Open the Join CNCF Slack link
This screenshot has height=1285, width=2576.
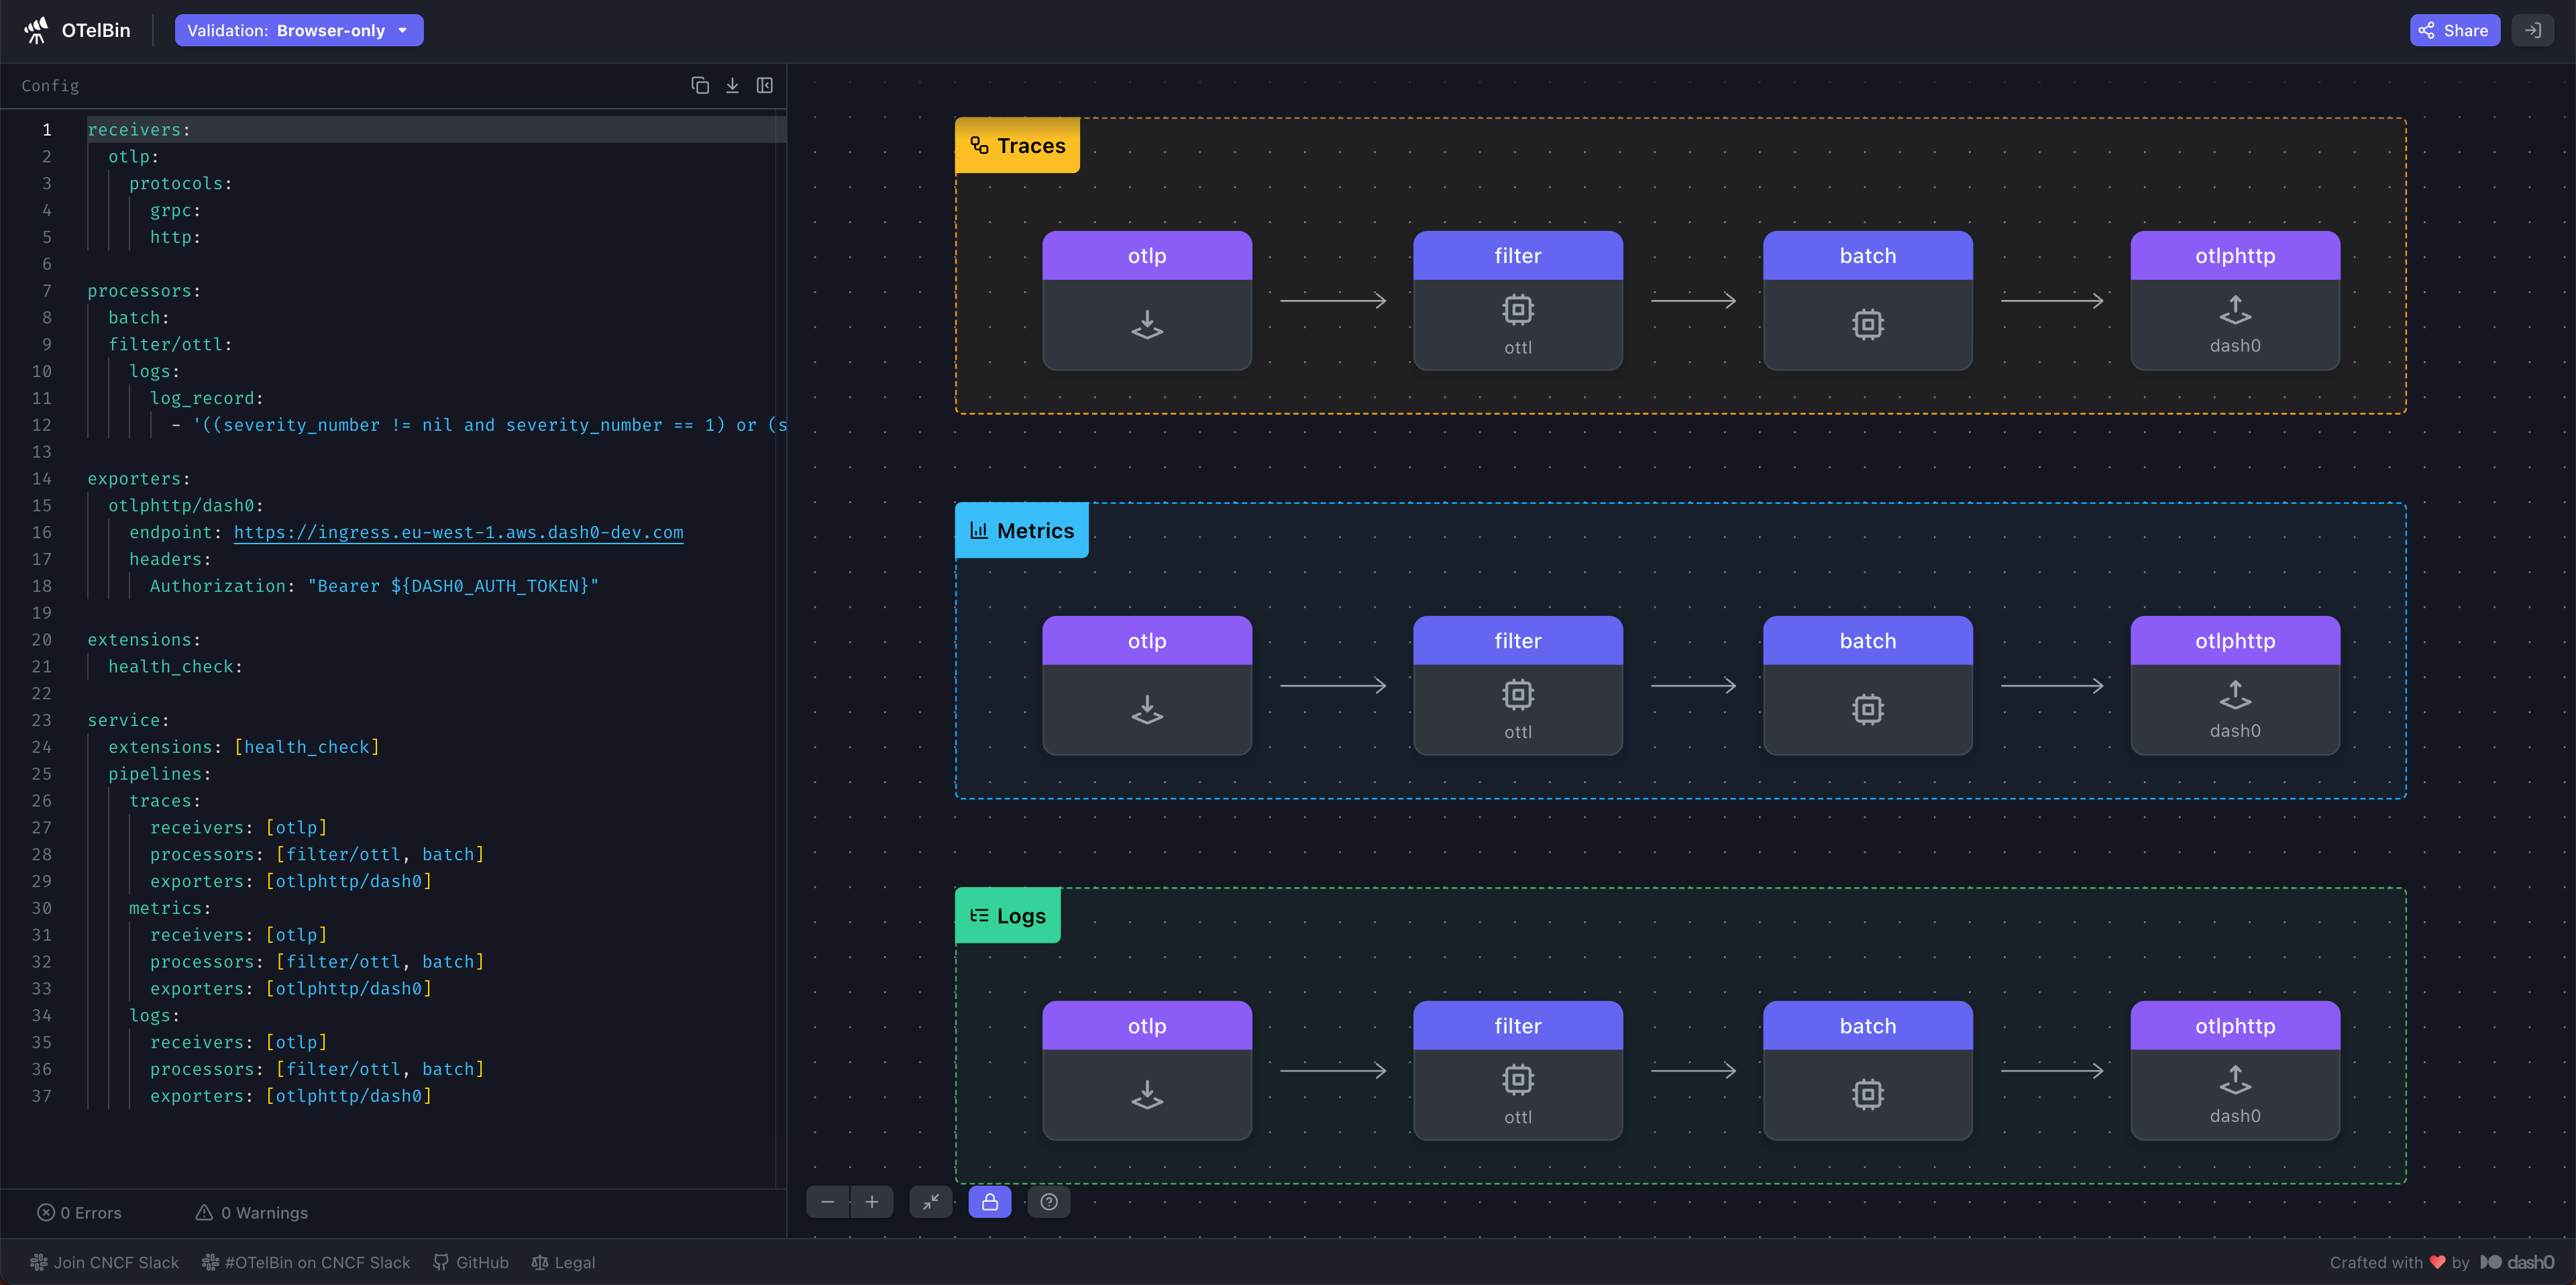click(105, 1262)
